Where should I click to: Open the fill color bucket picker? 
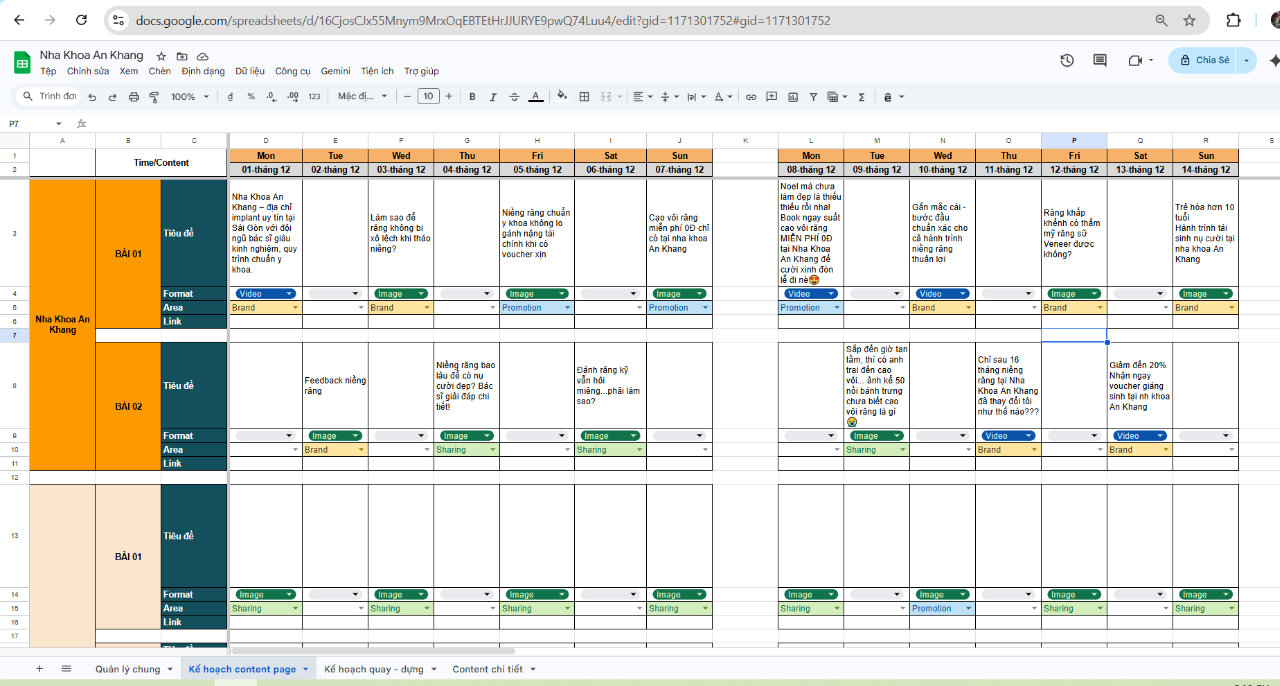[562, 97]
